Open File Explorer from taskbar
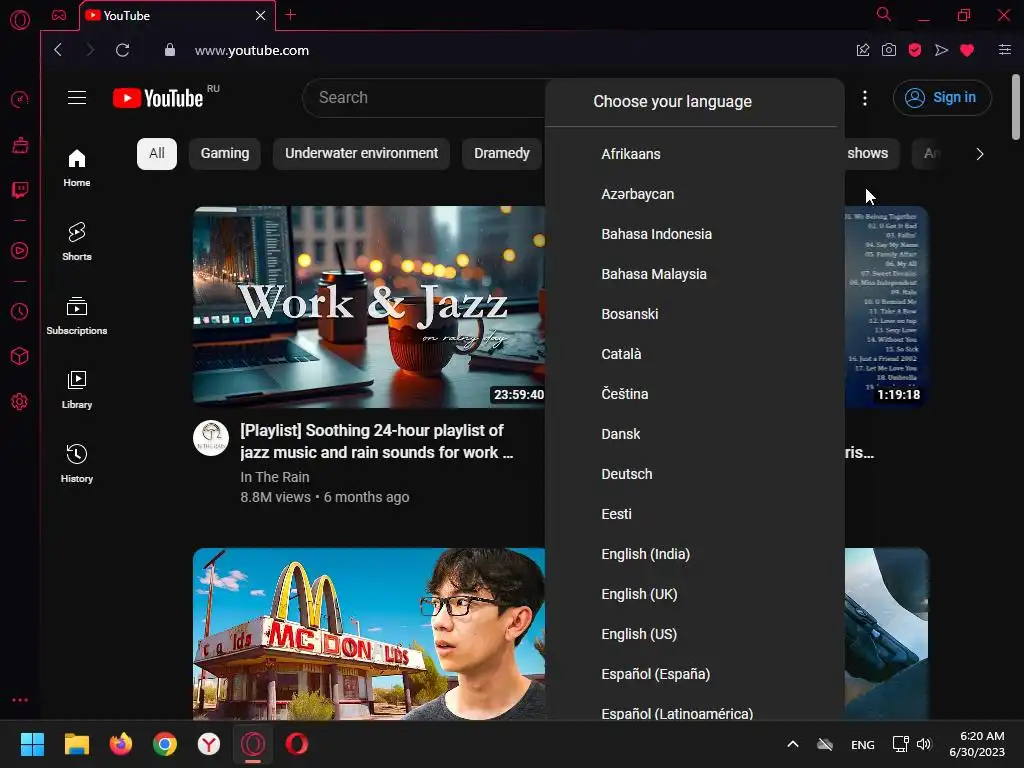Image resolution: width=1024 pixels, height=768 pixels. click(x=76, y=744)
